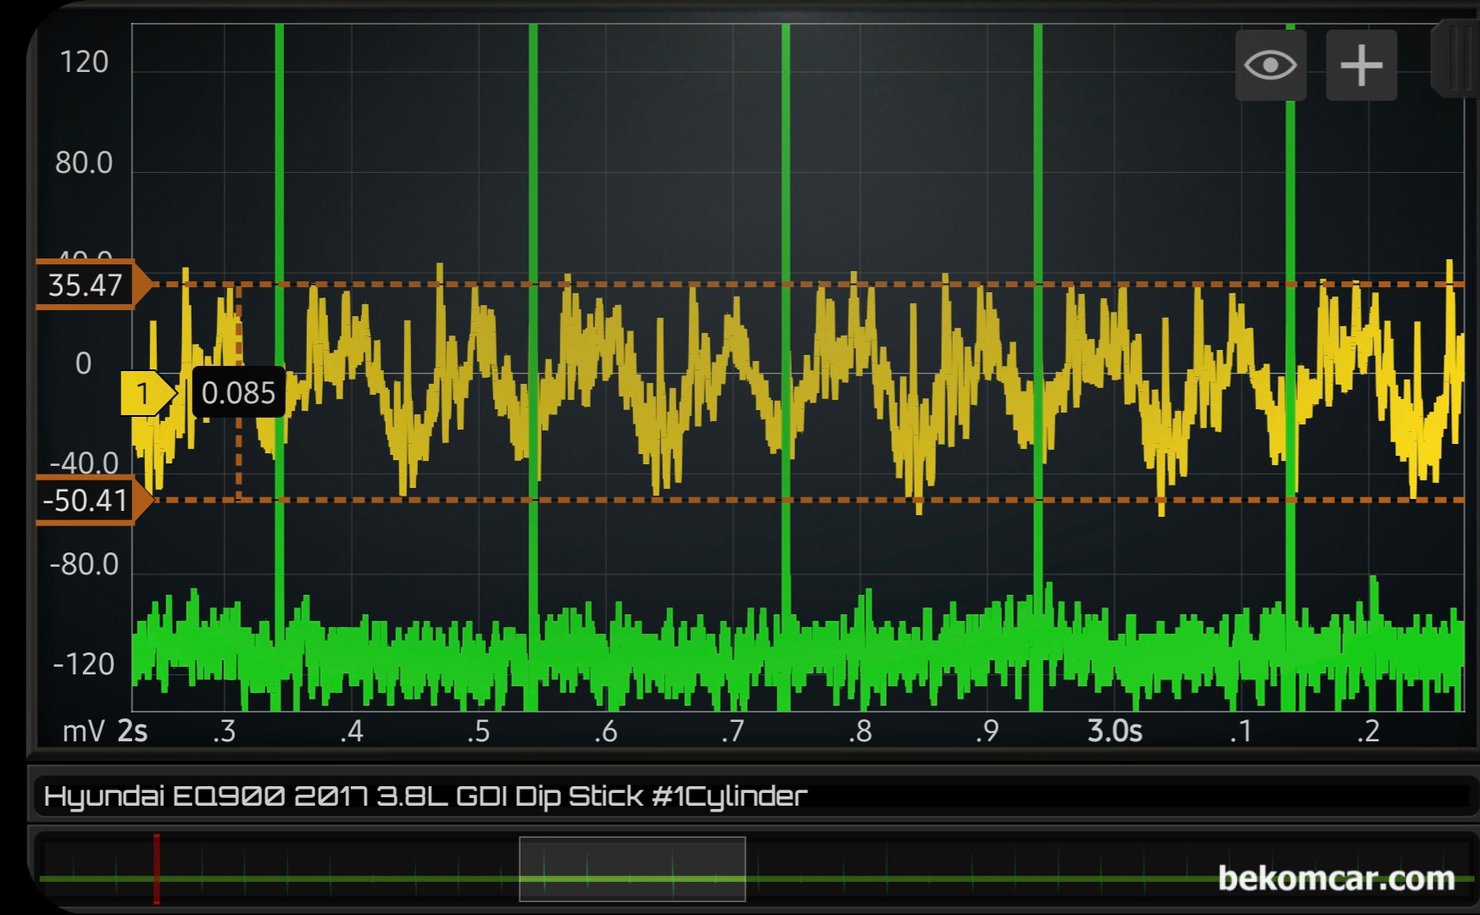Open the bekomcar.com link
Image resolution: width=1480 pixels, height=915 pixels.
(1336, 878)
